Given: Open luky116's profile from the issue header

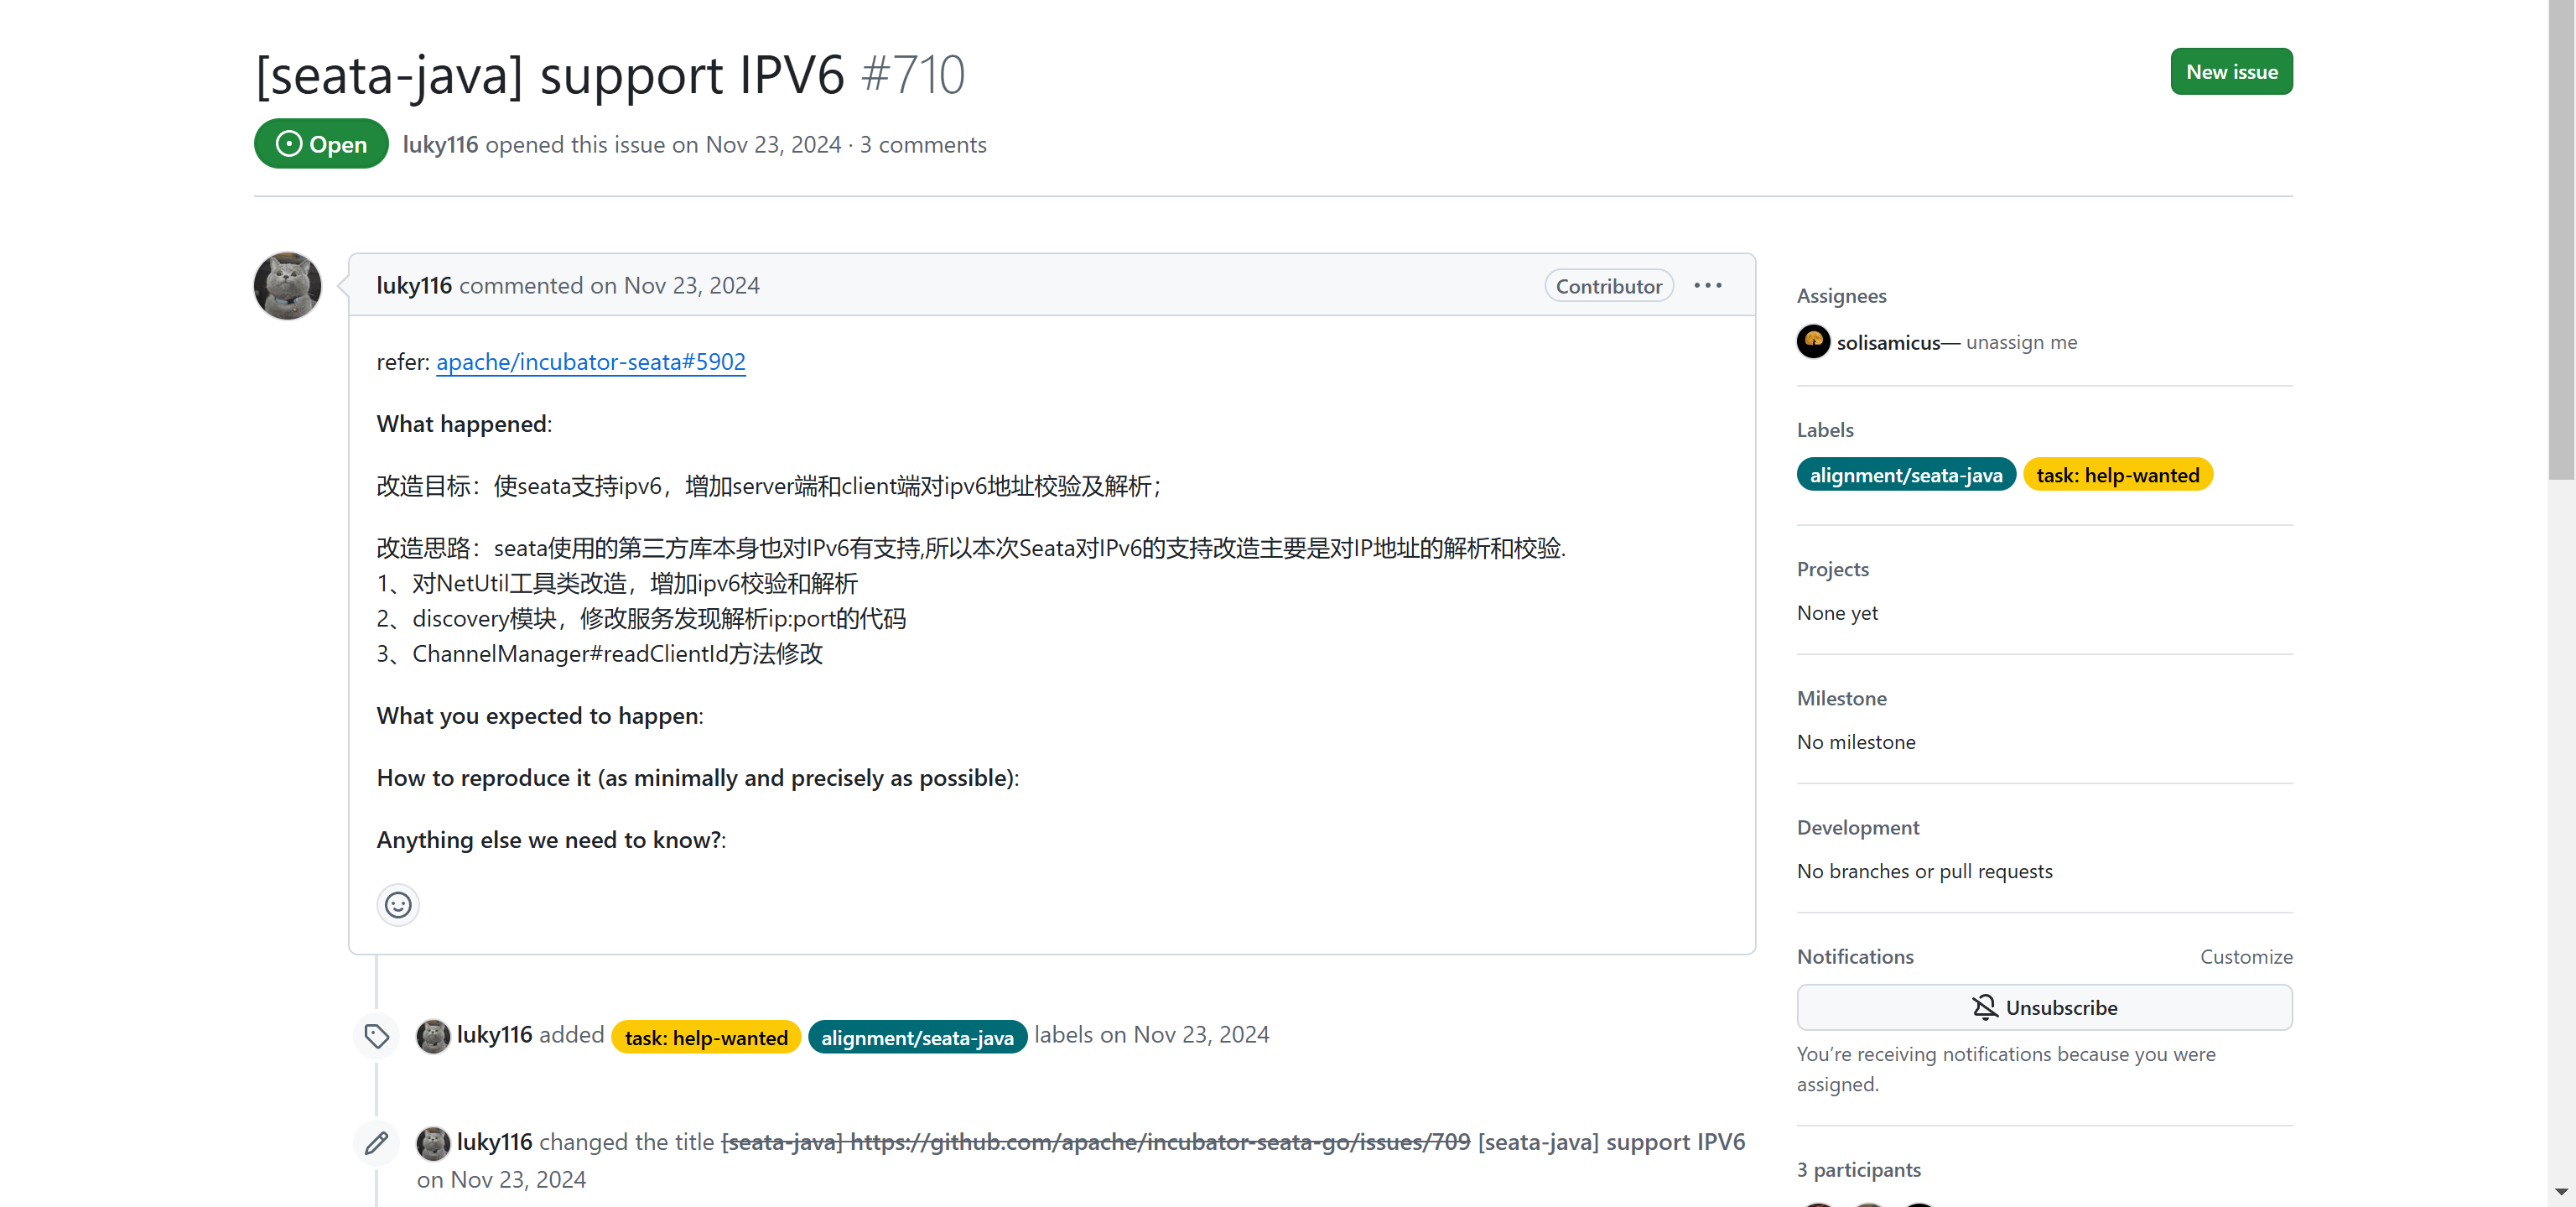Looking at the screenshot, I should click(440, 145).
